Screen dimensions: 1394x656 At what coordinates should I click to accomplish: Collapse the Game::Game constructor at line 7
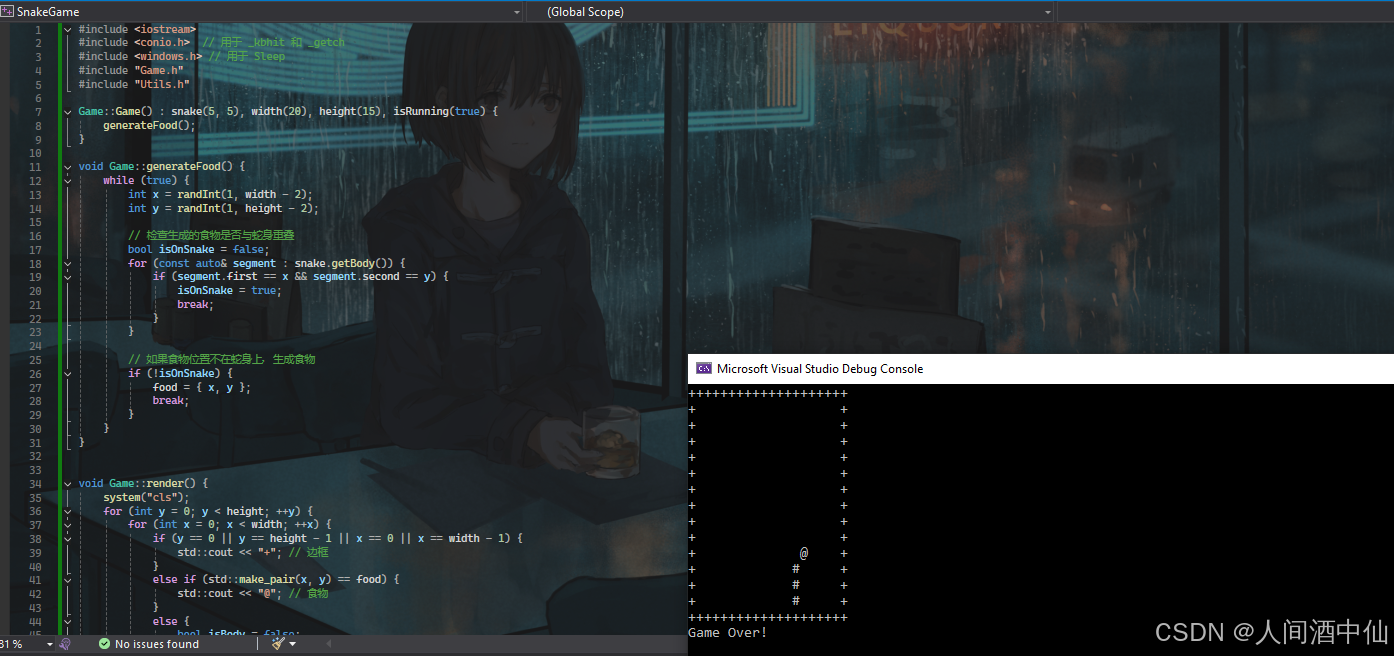pos(67,111)
